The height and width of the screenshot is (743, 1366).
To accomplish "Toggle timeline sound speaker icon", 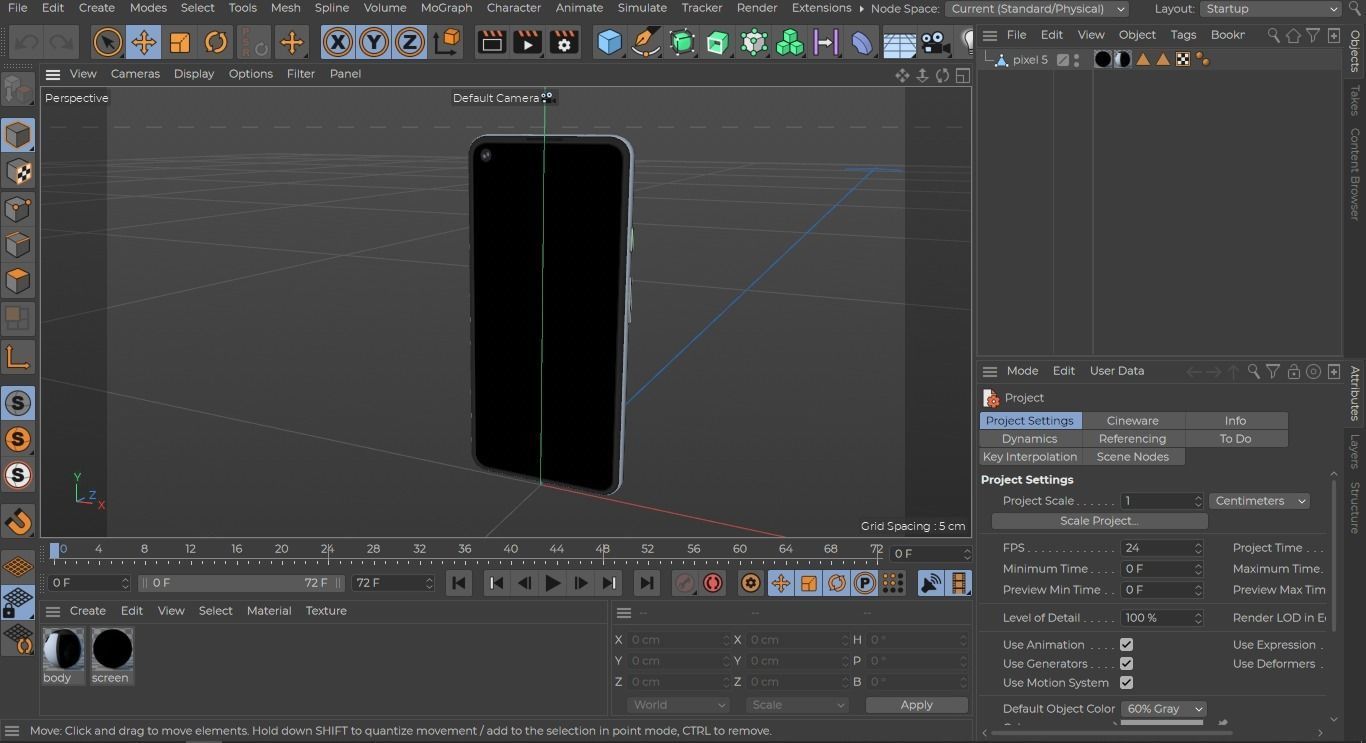I will (x=931, y=583).
